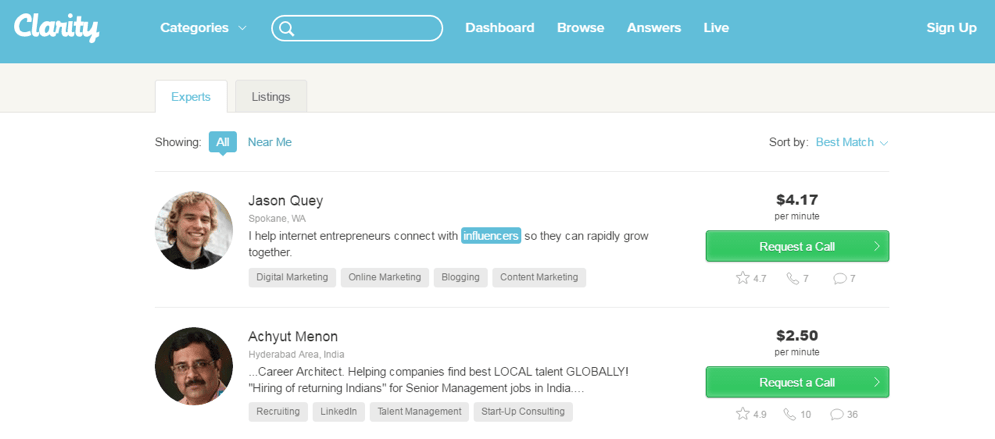This screenshot has height=439, width=995.
Task: Switch to the Experts tab
Action: point(191,96)
